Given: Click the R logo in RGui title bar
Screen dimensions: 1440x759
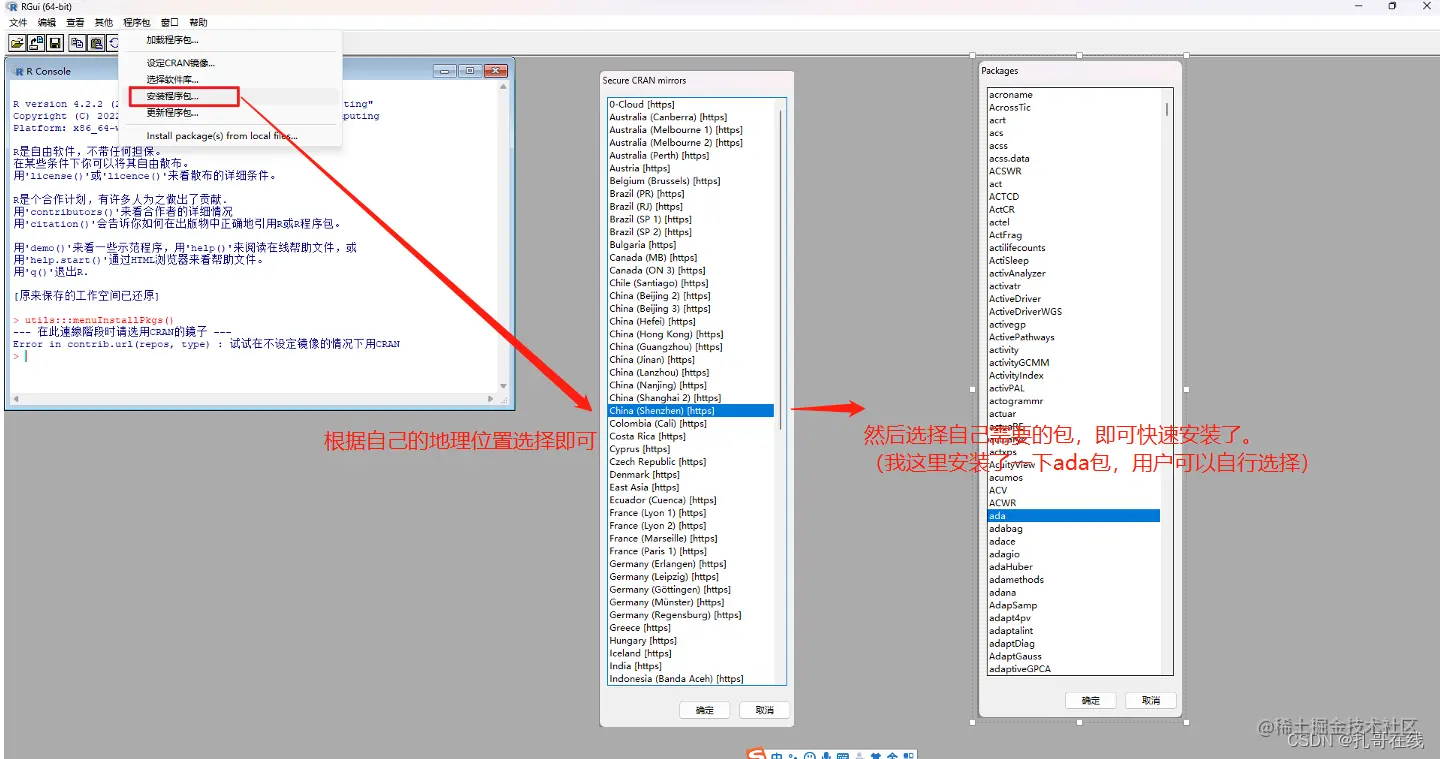Looking at the screenshot, I should pos(12,6).
